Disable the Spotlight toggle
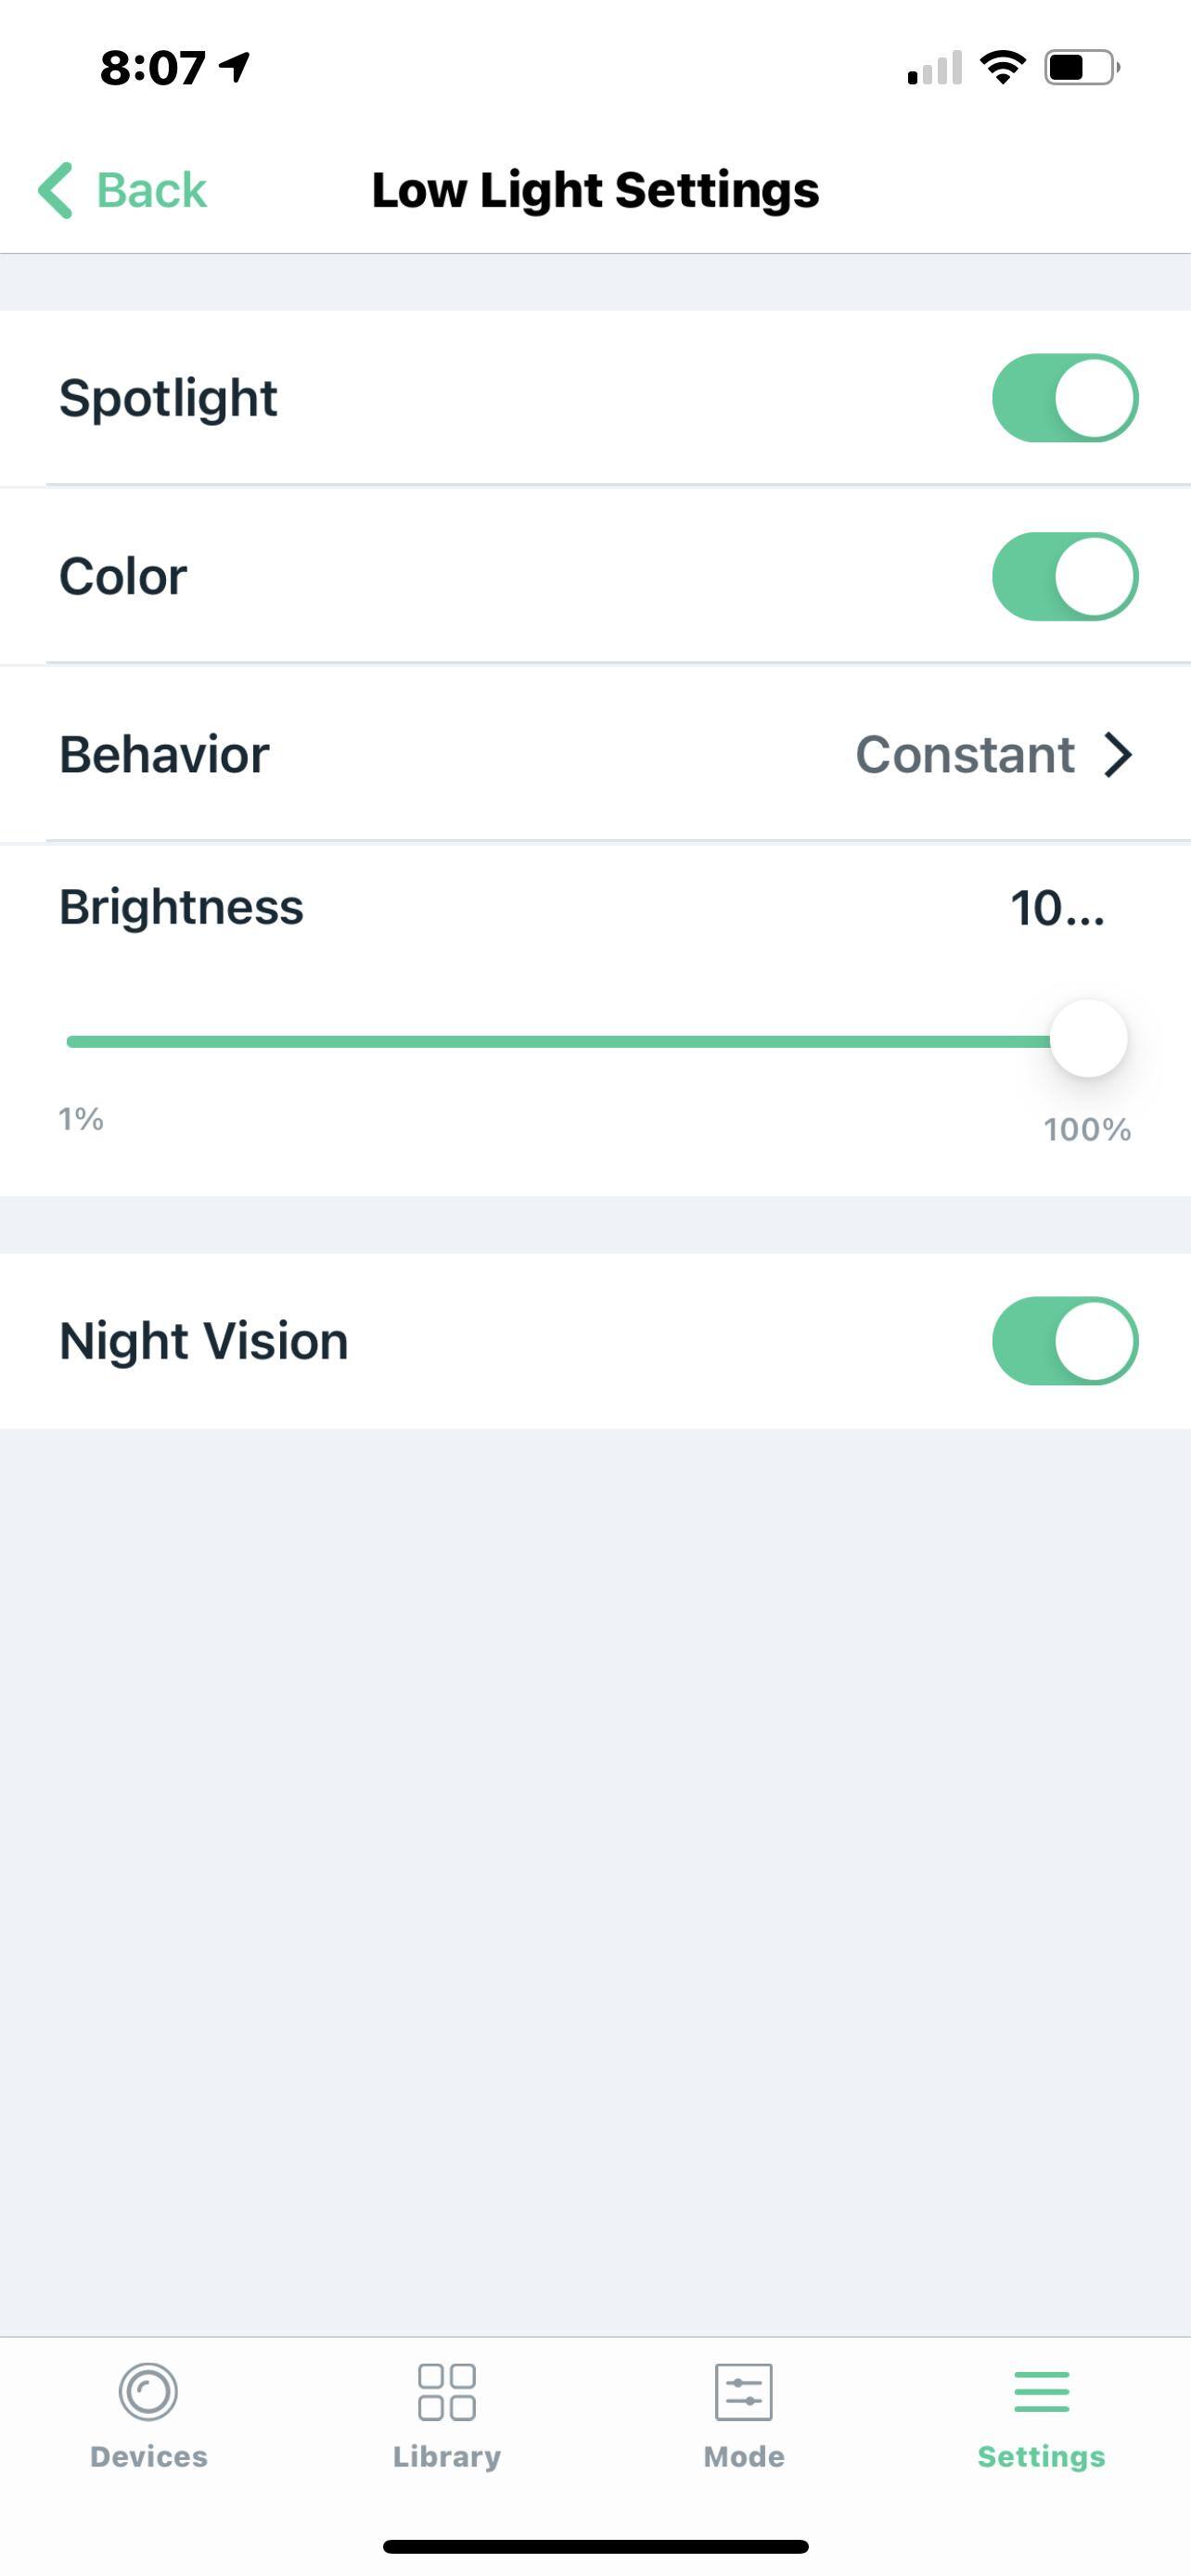This screenshot has height=2576, width=1191. point(1064,398)
